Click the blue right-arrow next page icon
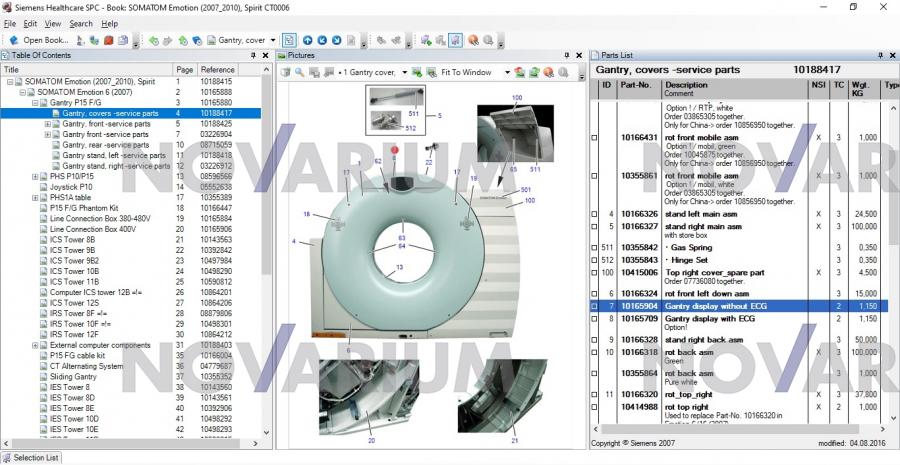The image size is (900, 465). click(336, 40)
